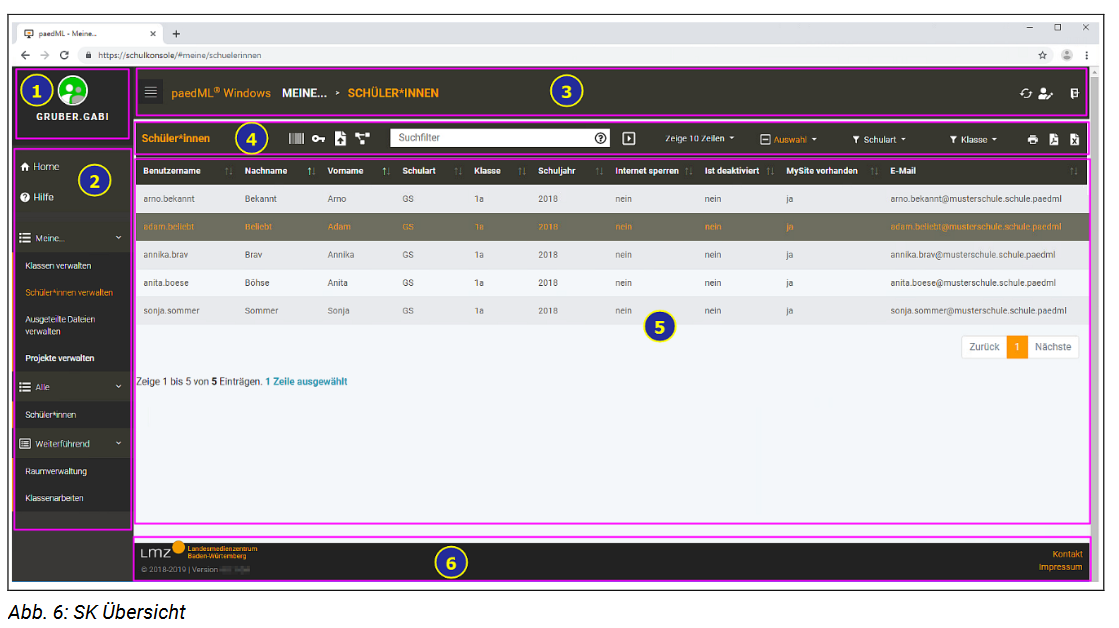Screen dimensions: 1119x628
Task: Open the Schulart filter dropdown
Action: (879, 140)
